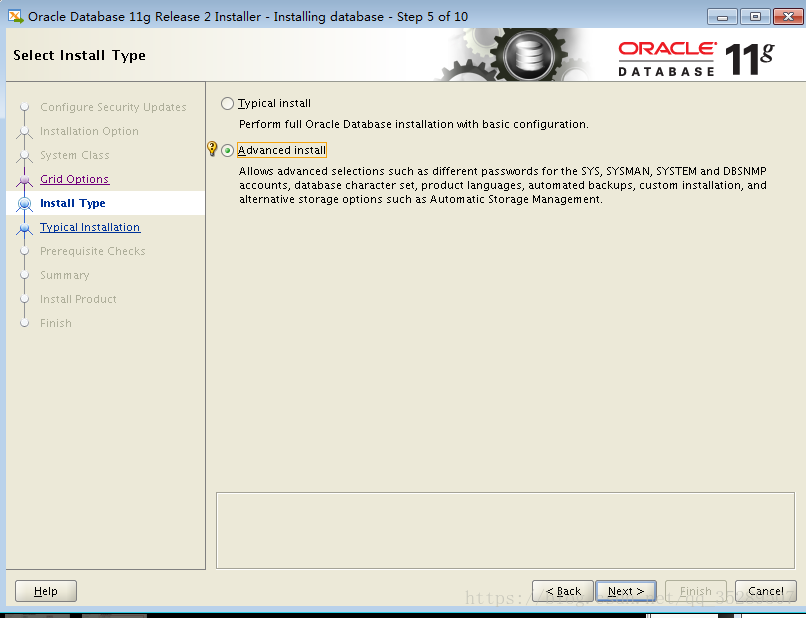Click the disabled Finish button
Viewport: 806px width, 618px height.
[x=695, y=591]
